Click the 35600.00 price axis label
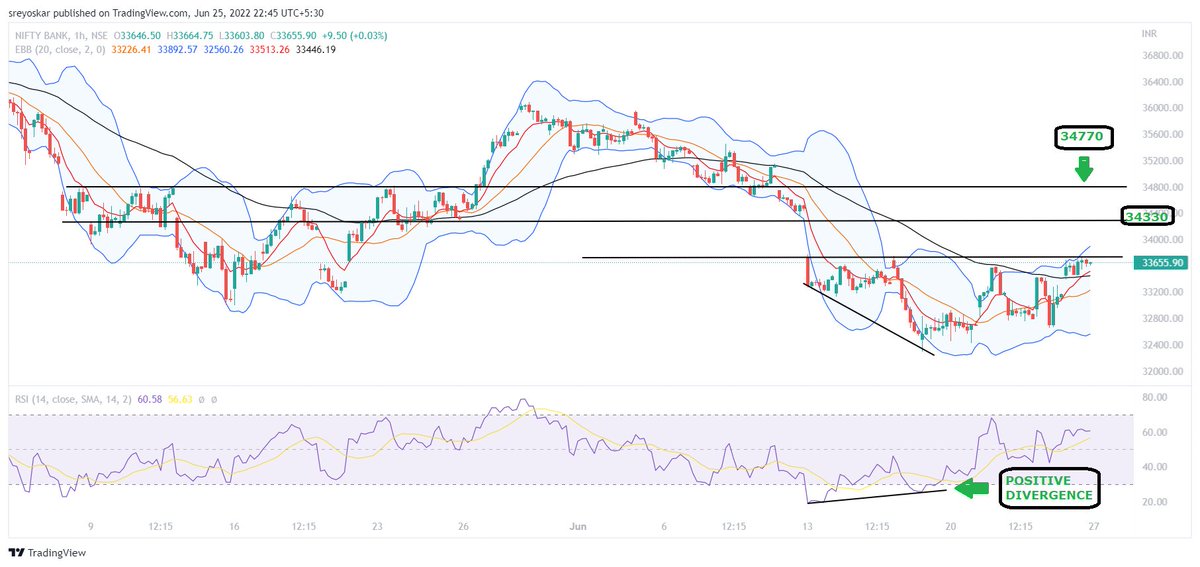1200x567 pixels. (1162, 134)
